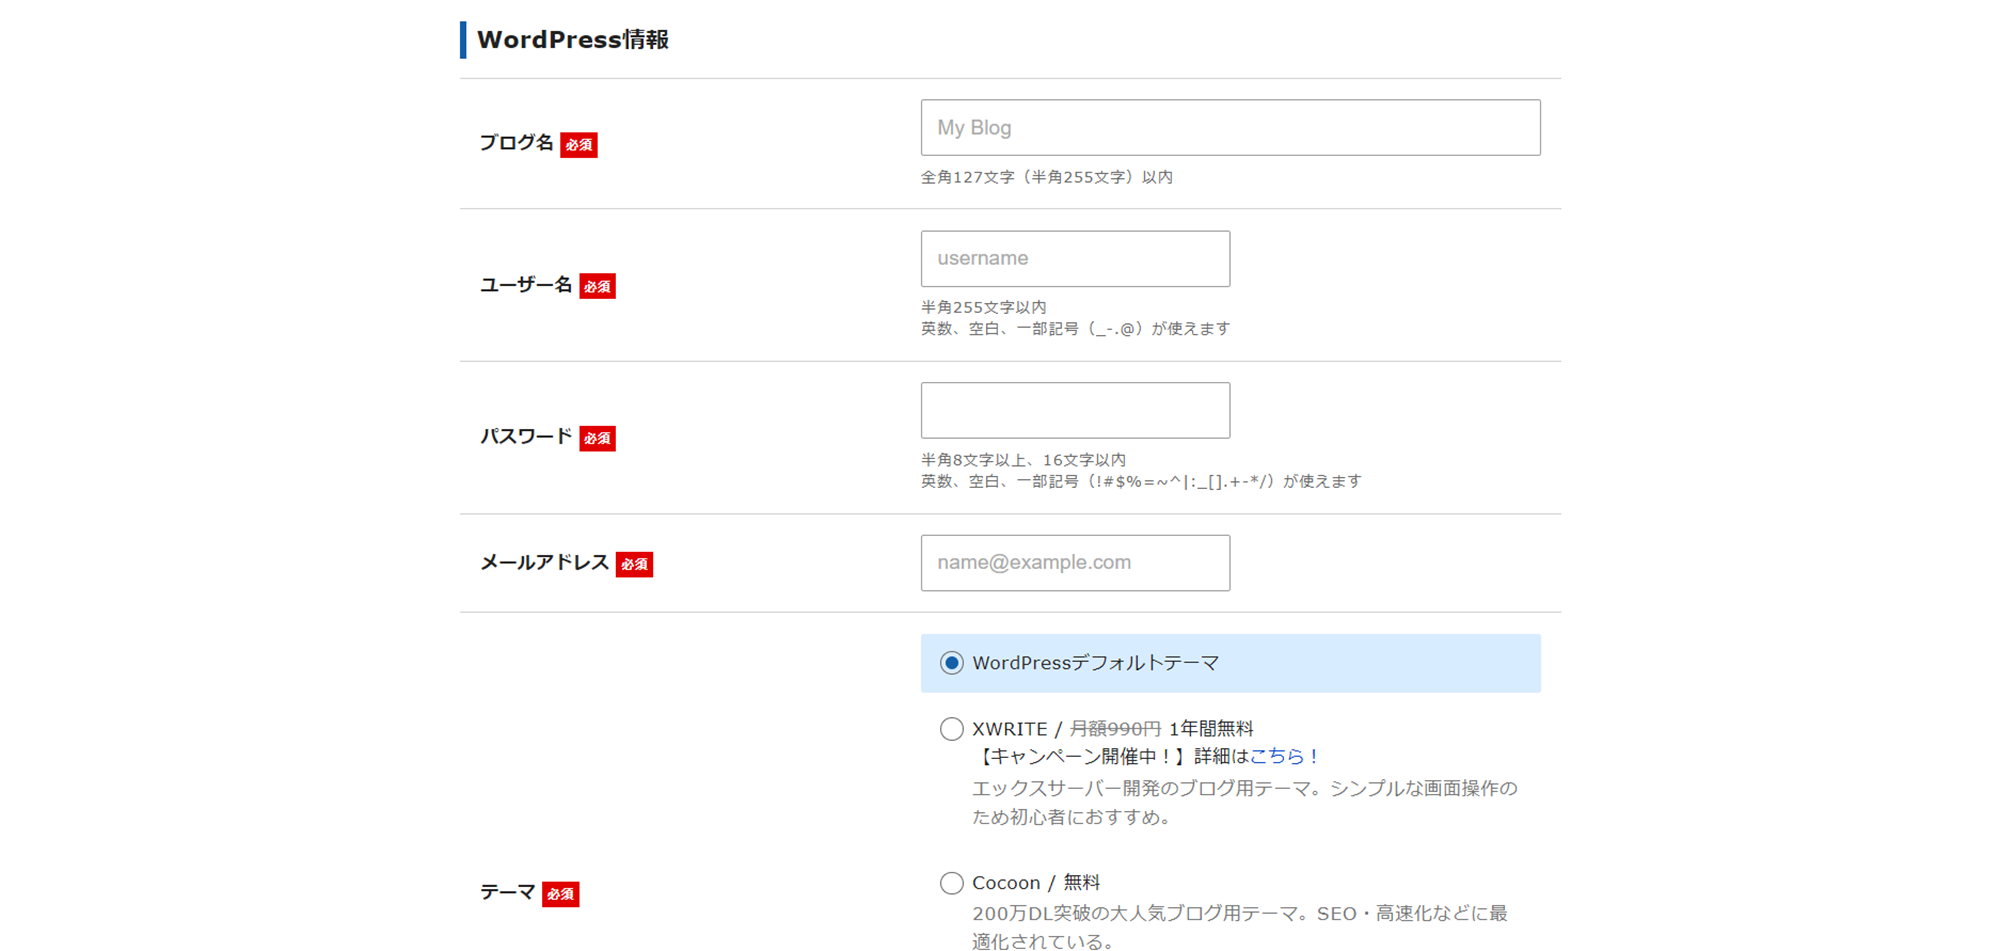2000x951 pixels.
Task: Click the WordPress情報 section heading
Action: pos(572,40)
